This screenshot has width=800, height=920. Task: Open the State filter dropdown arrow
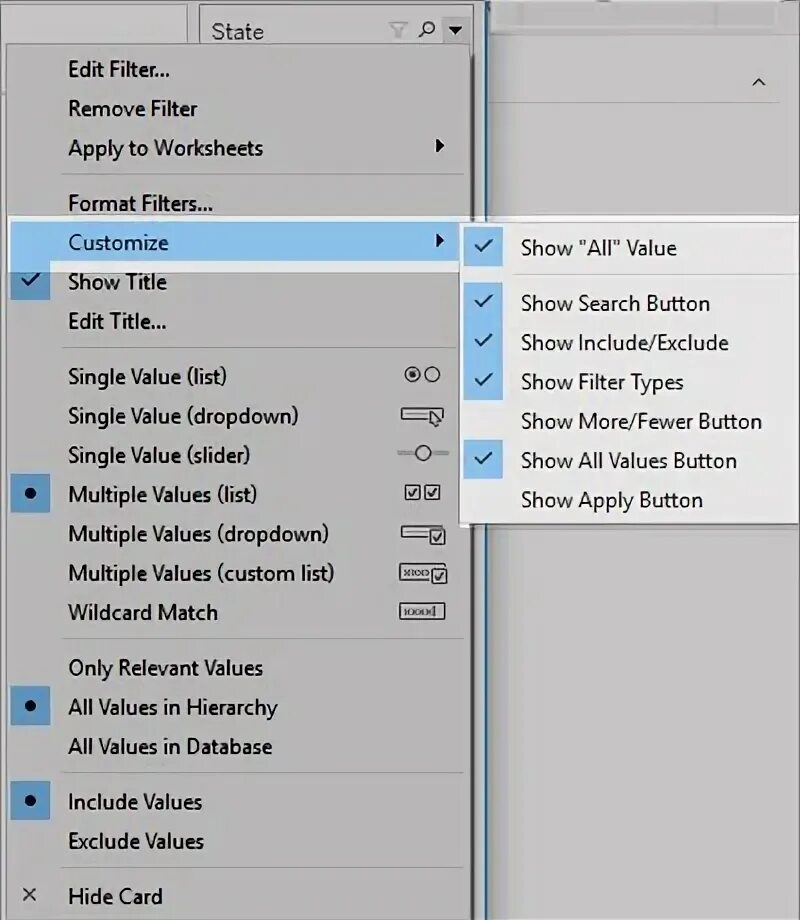[455, 30]
